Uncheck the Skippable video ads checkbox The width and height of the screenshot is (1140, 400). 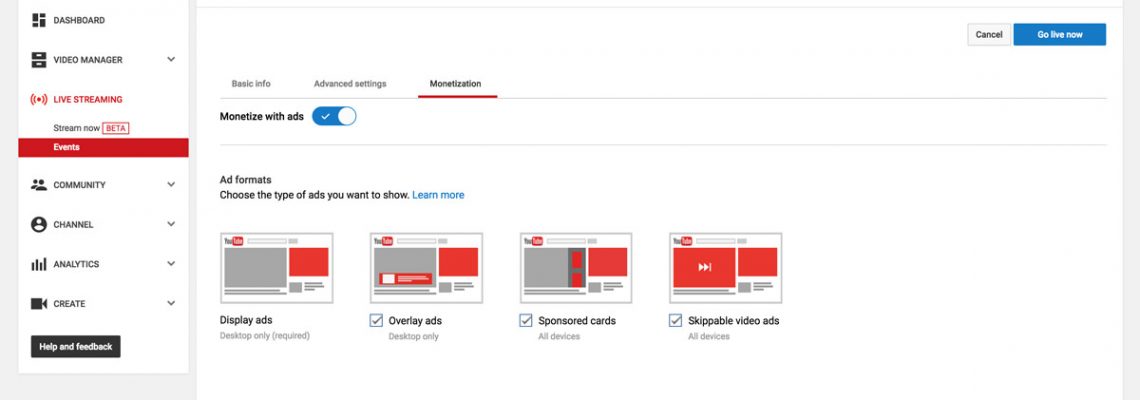(x=676, y=321)
